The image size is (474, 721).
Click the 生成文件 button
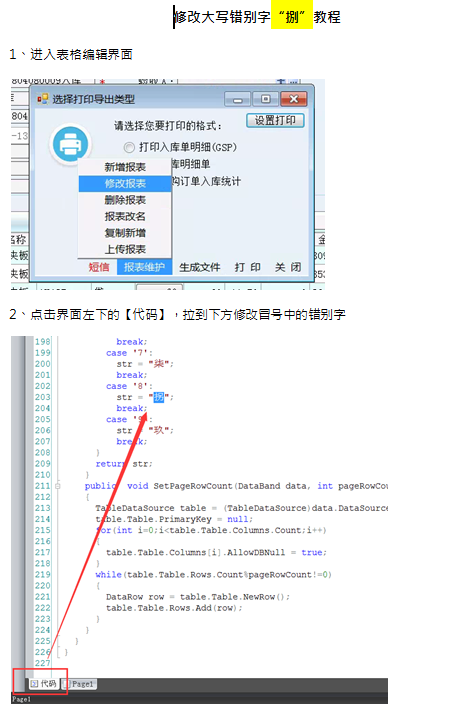(200, 267)
